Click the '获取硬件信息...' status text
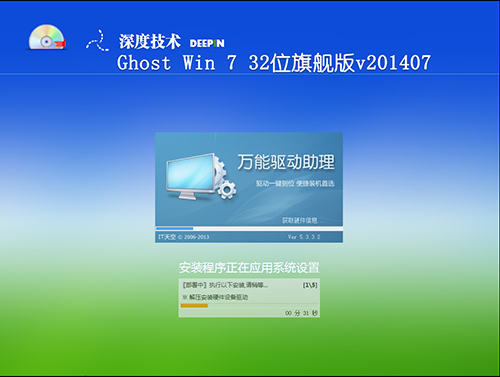500x377 pixels. pos(303,220)
